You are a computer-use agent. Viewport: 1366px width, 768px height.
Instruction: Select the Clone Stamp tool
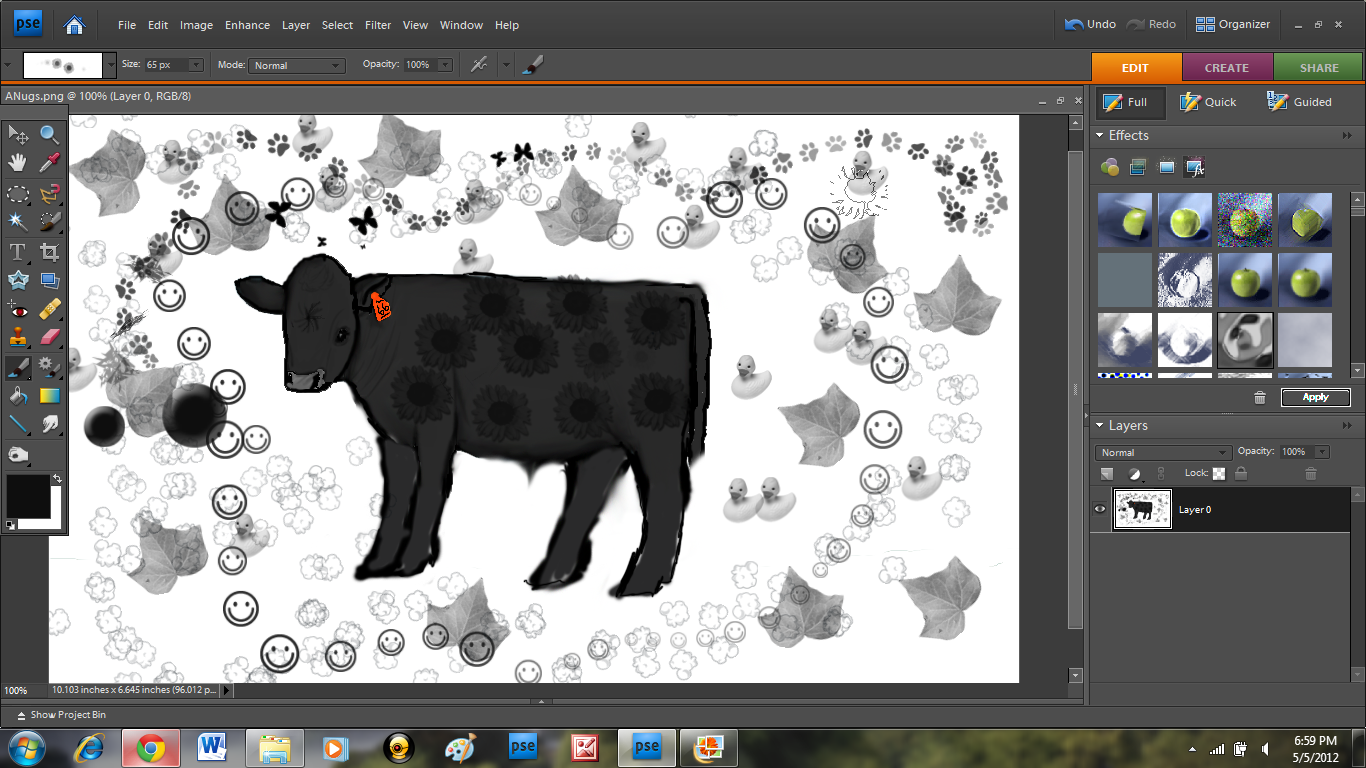(18, 337)
